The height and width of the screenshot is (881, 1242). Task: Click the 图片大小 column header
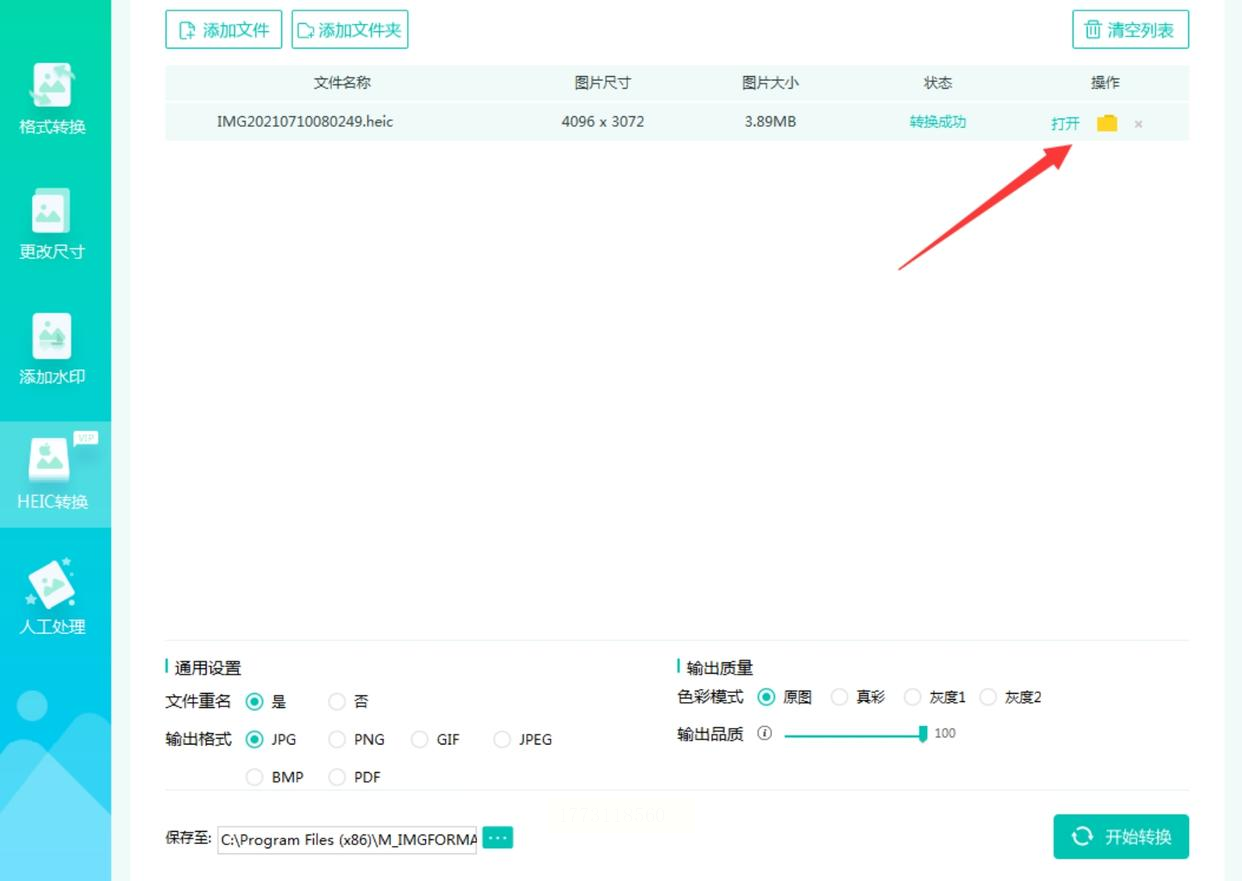pyautogui.click(x=770, y=83)
